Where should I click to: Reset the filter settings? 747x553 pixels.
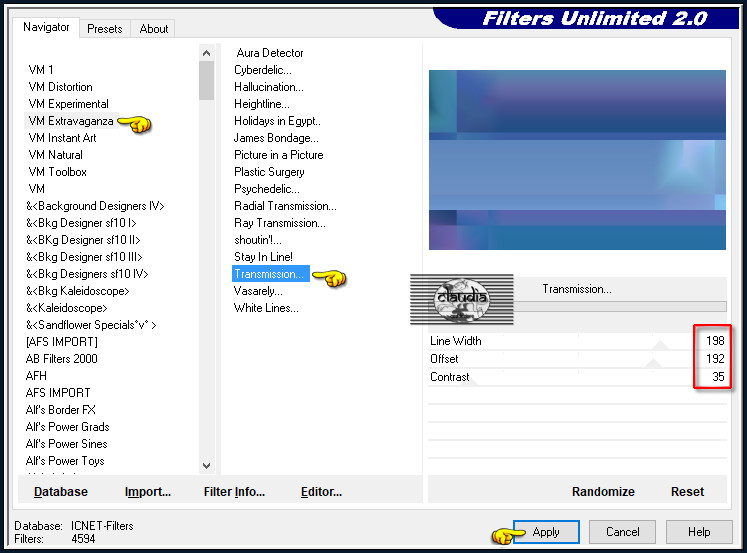coord(687,492)
